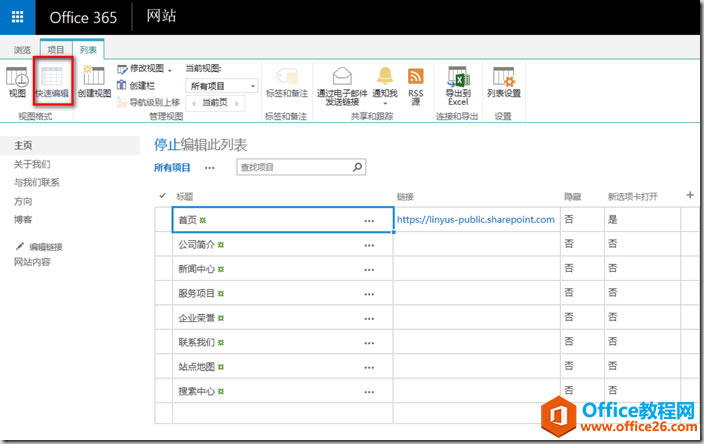The height and width of the screenshot is (444, 704).
Task: Click the 快速编辑 (Quick Edit) ribbon icon
Action: pyautogui.click(x=52, y=81)
